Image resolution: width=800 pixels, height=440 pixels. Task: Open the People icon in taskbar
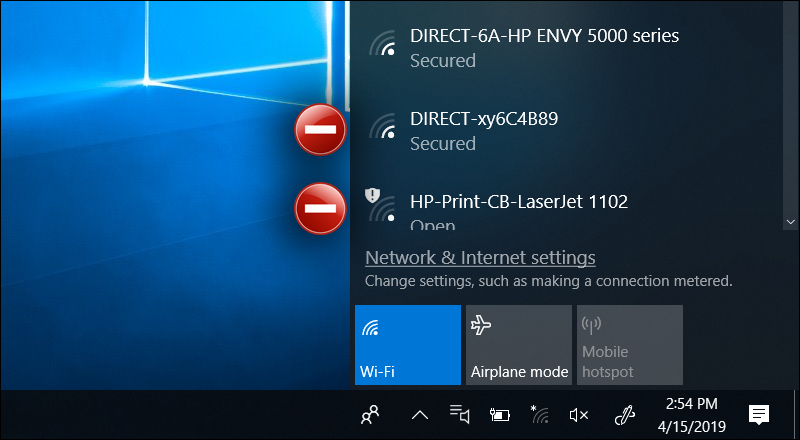coord(370,415)
